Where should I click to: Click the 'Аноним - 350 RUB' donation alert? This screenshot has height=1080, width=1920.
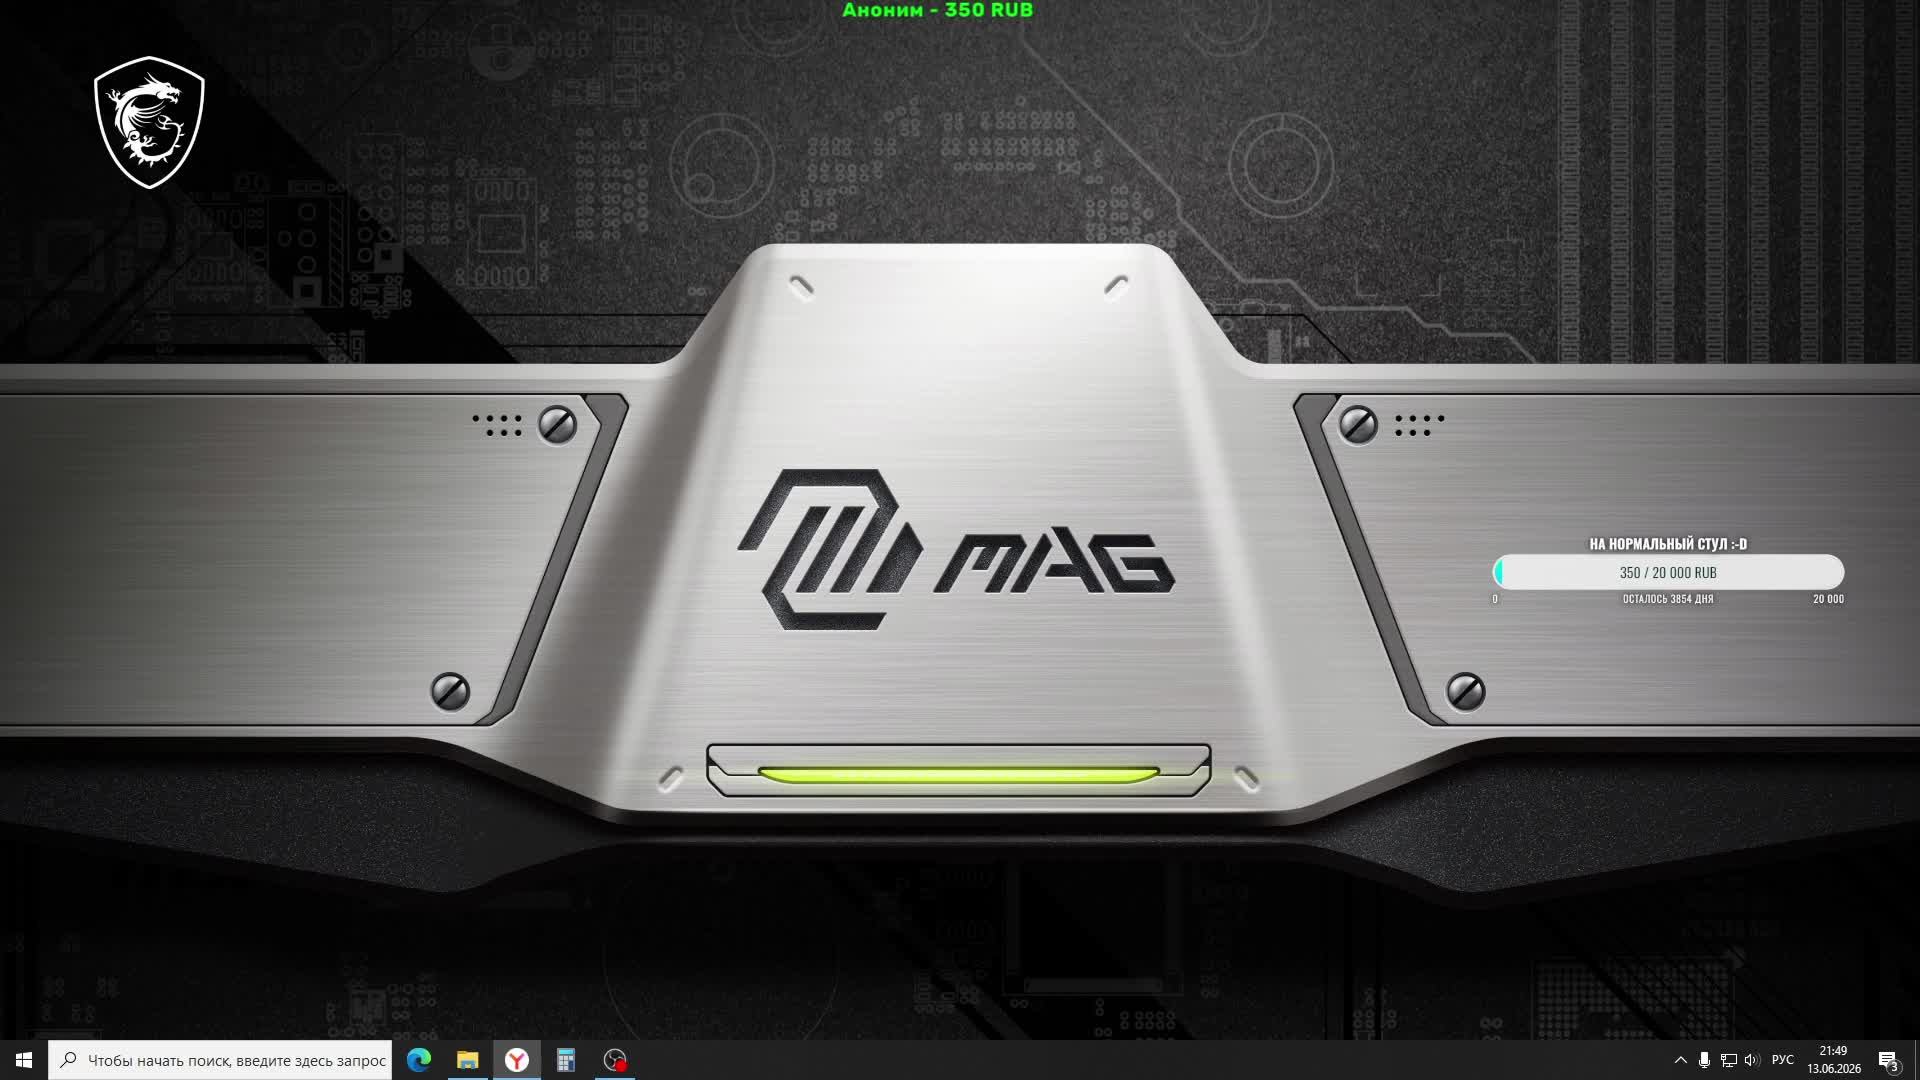click(x=938, y=10)
